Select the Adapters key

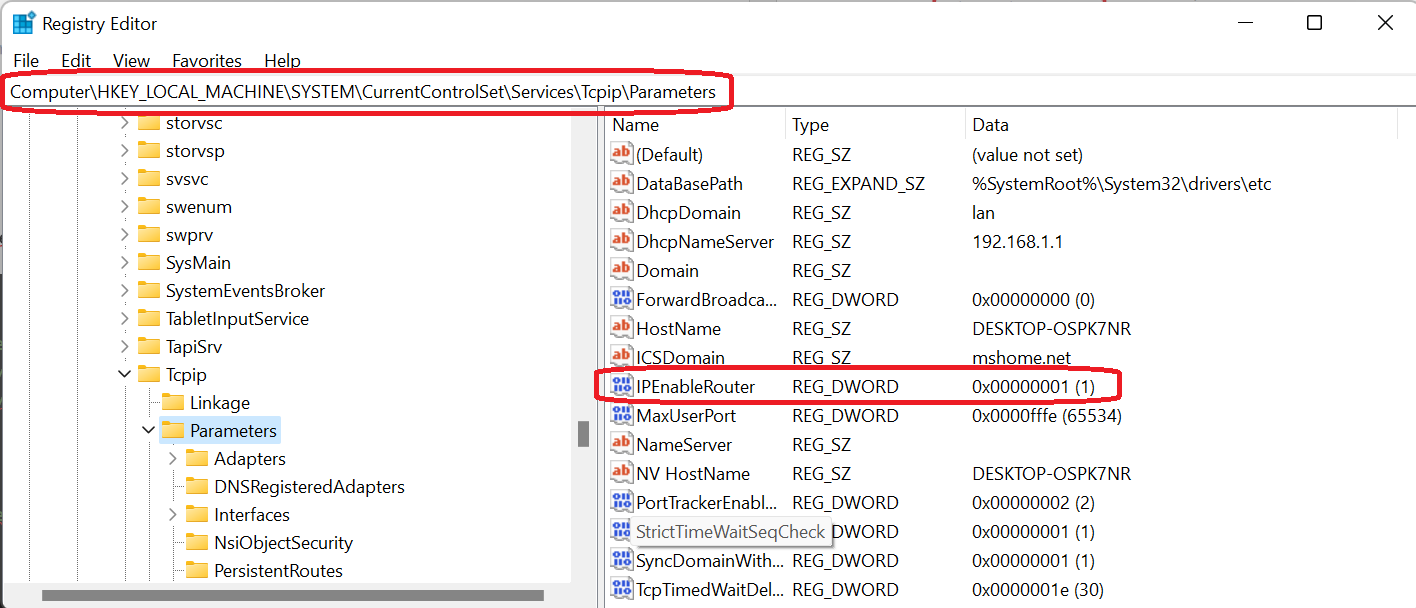tap(250, 459)
